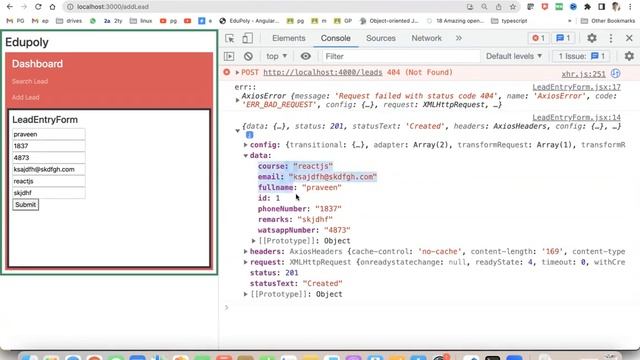The height and width of the screenshot is (360, 640).
Task: Click the Dashboard heading
Action: click(37, 64)
